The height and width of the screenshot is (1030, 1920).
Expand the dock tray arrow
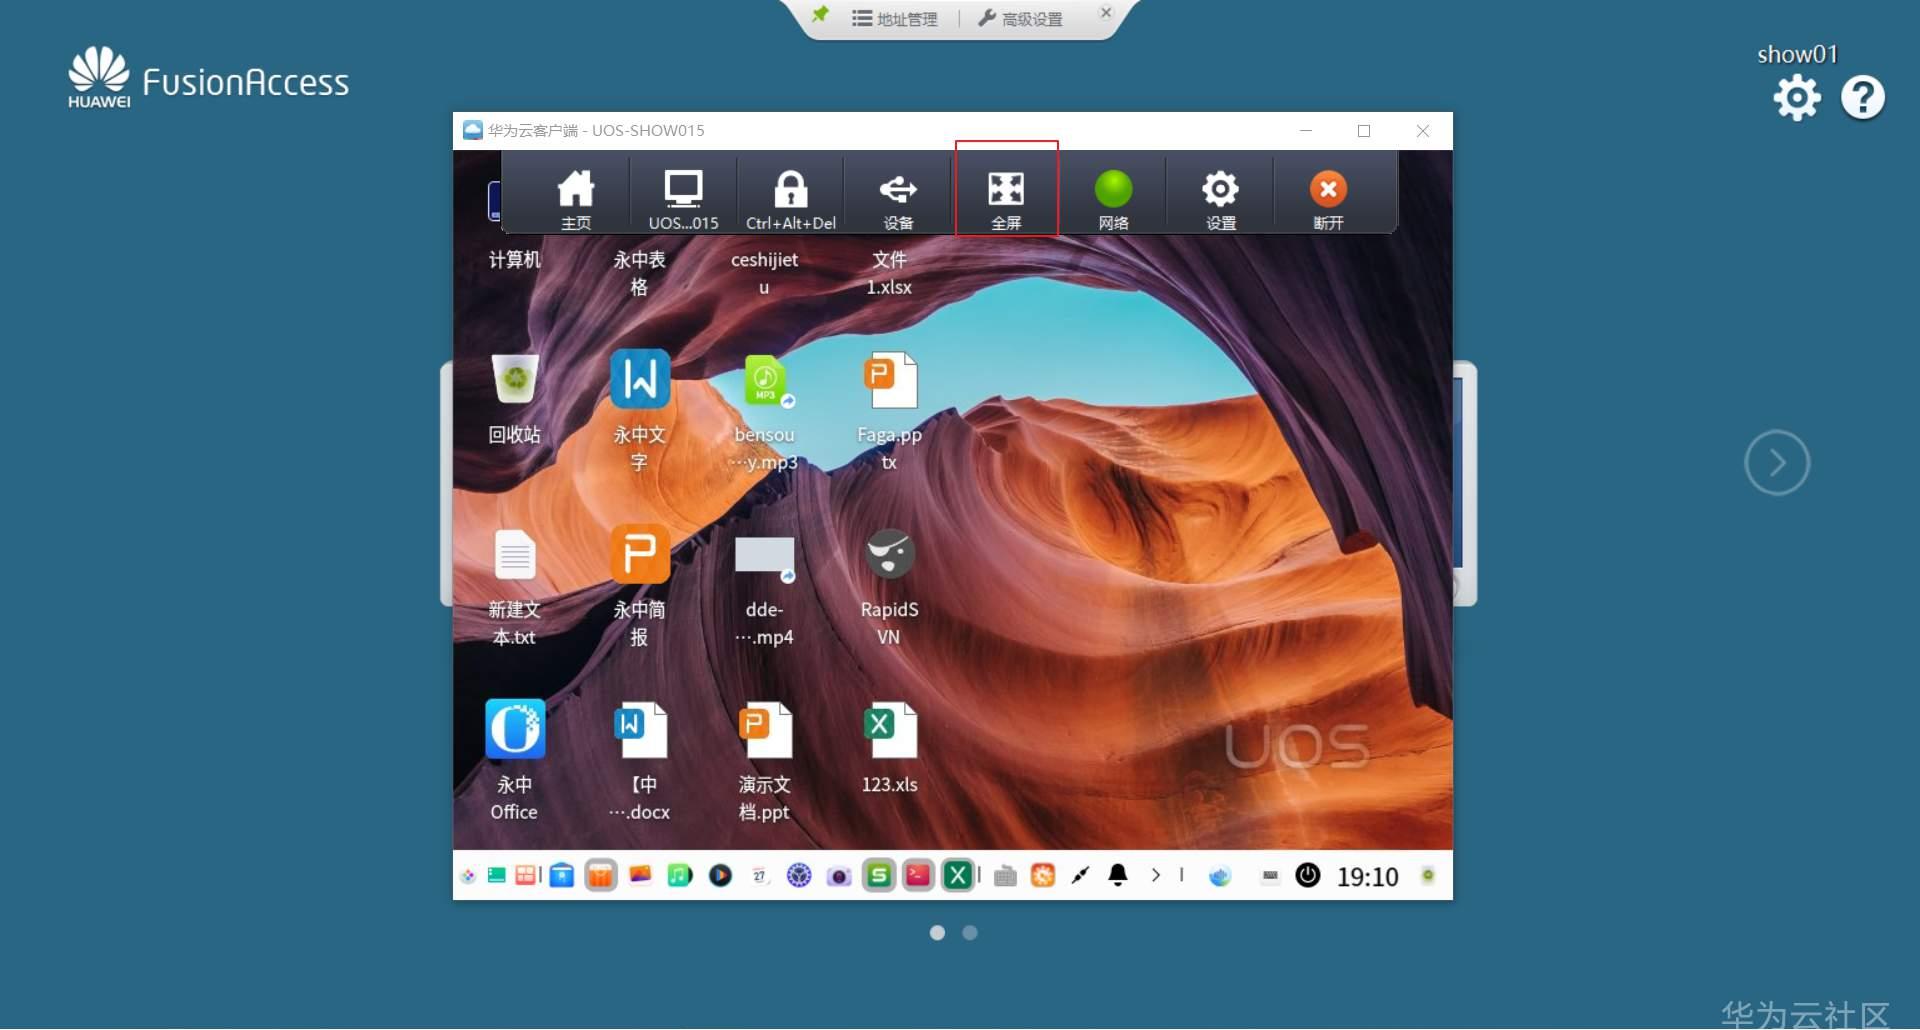tap(1156, 876)
